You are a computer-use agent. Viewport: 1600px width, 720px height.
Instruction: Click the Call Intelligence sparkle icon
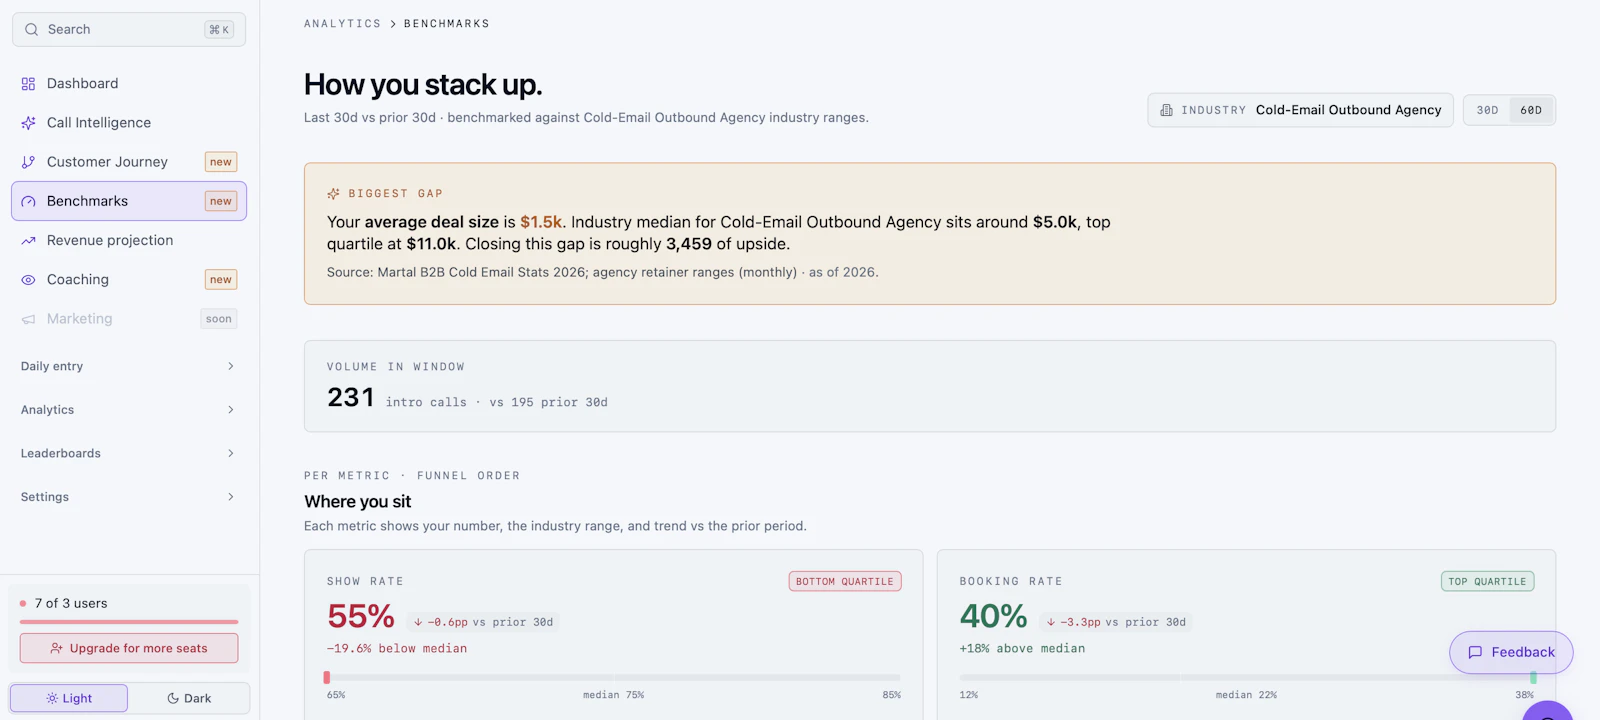click(28, 123)
